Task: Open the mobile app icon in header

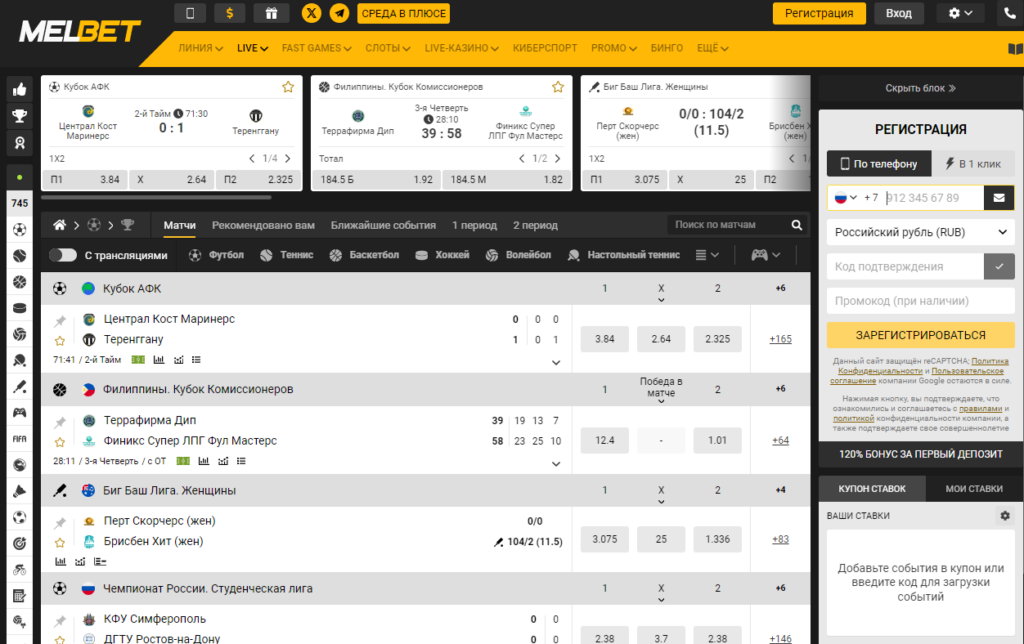Action: 190,13
